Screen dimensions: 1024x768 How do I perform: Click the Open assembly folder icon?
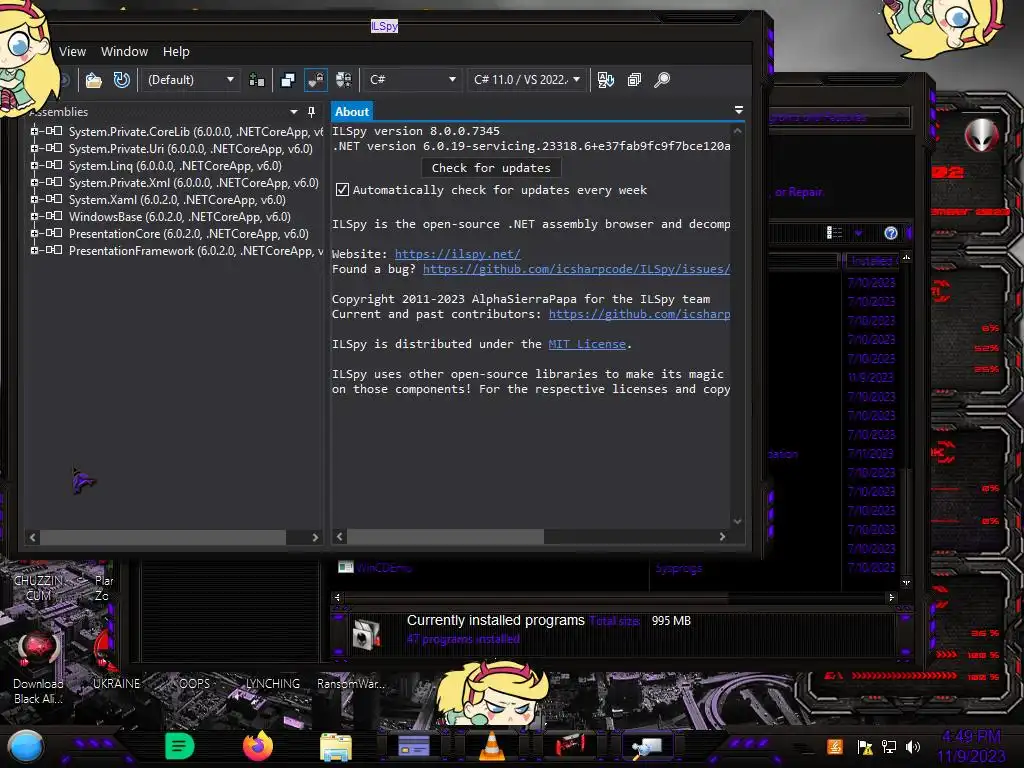tap(94, 80)
